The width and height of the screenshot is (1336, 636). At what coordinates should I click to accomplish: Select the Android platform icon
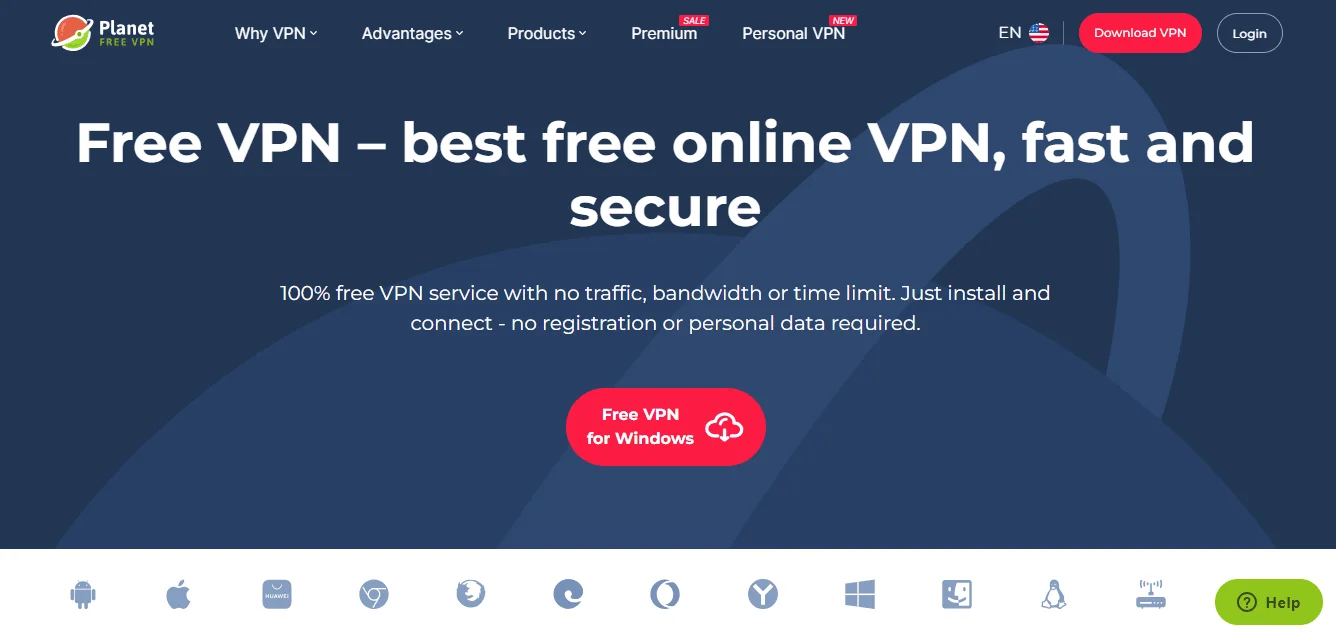coord(83,595)
